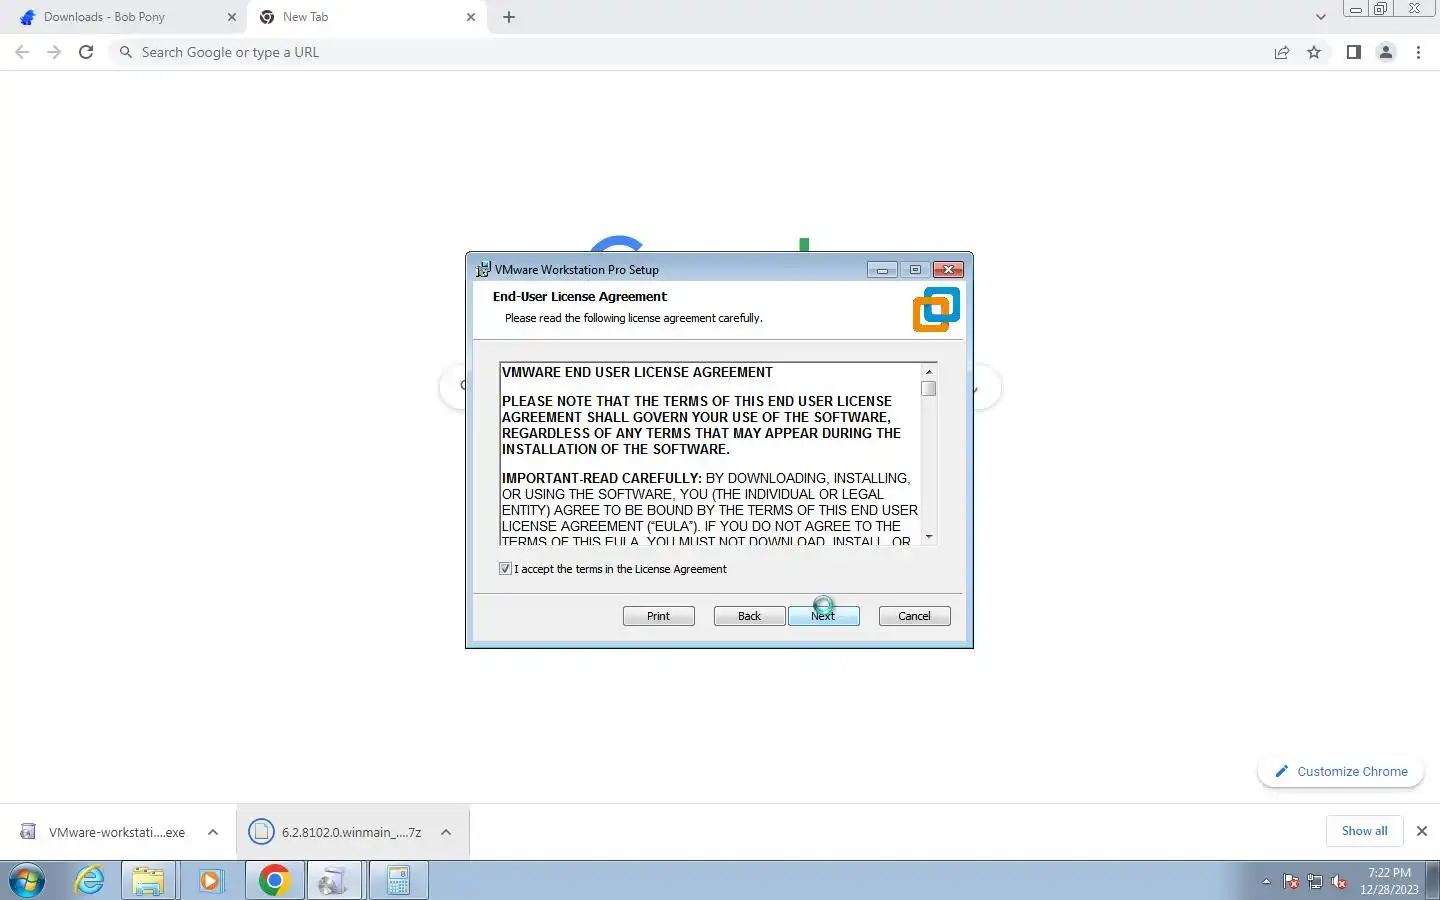The image size is (1440, 900).
Task: Close the New Tab tab
Action: coord(471,17)
